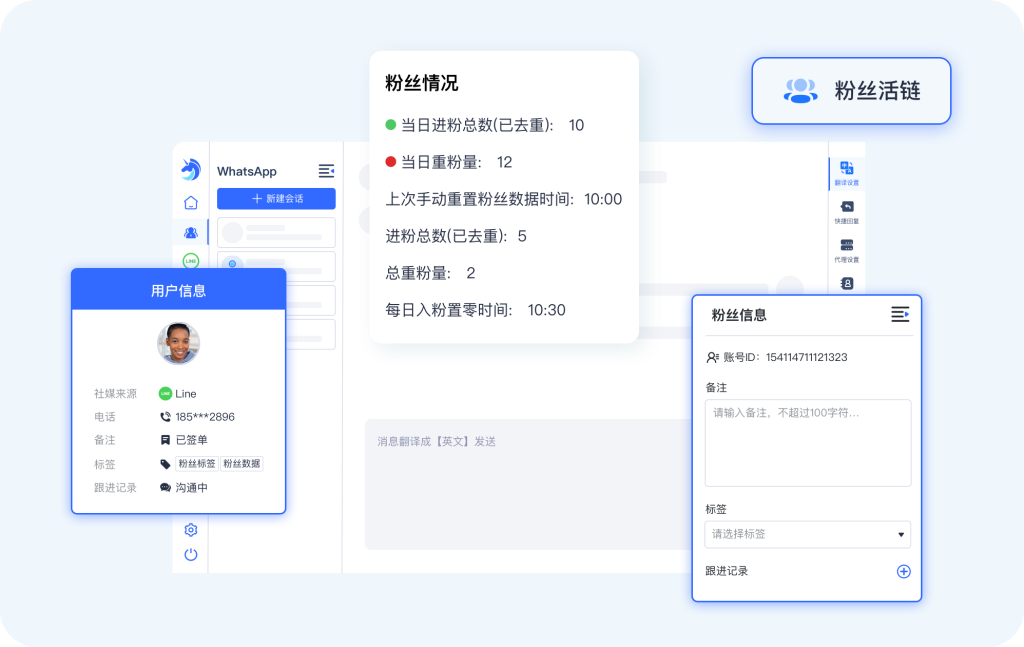The image size is (1024, 647).
Task: Click the 粉丝情况 title
Action: [x=421, y=83]
